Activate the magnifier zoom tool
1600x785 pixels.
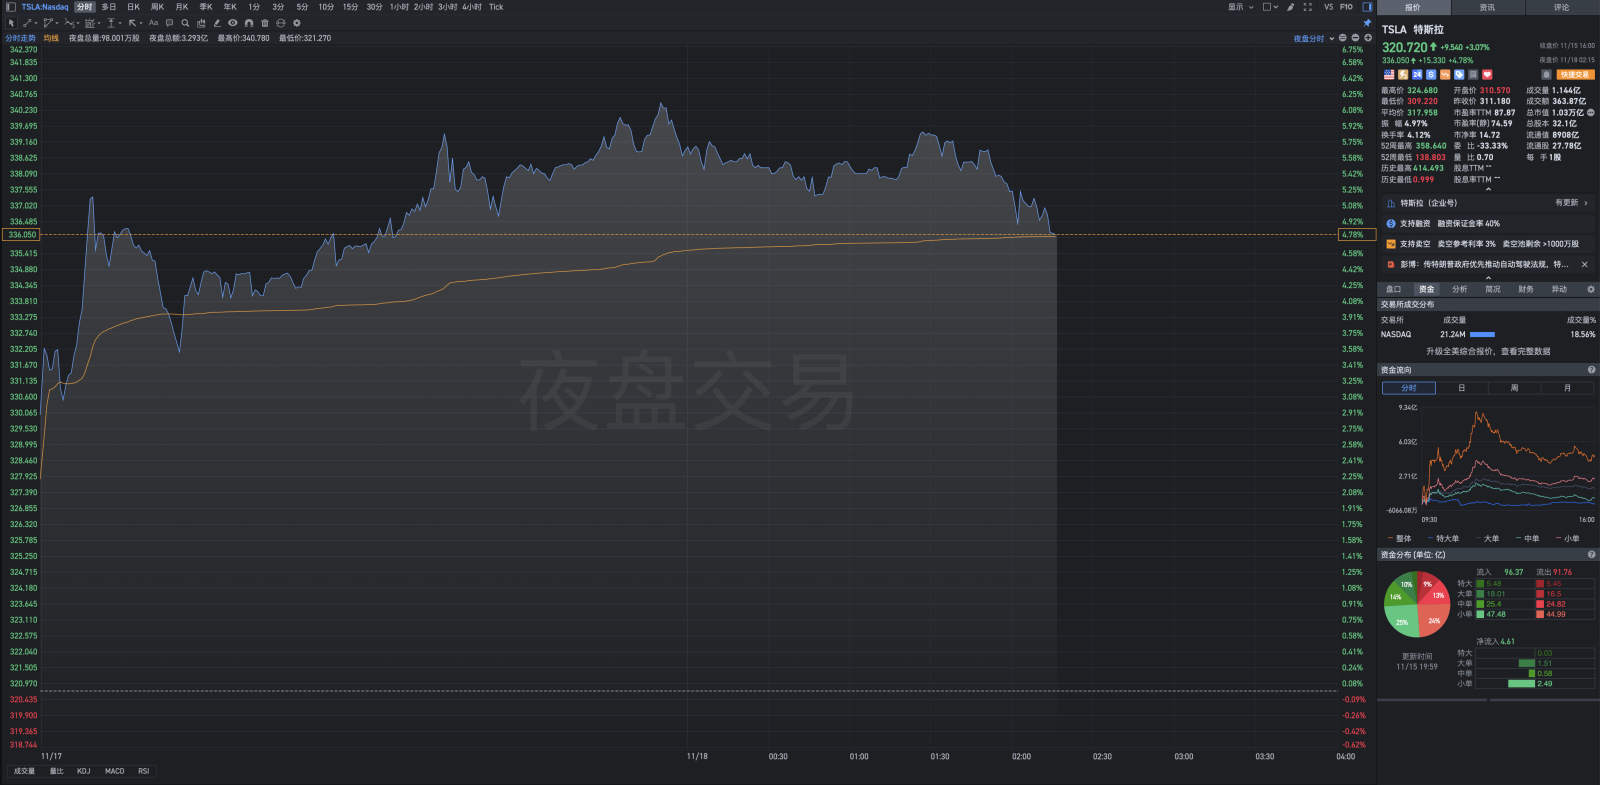point(185,23)
